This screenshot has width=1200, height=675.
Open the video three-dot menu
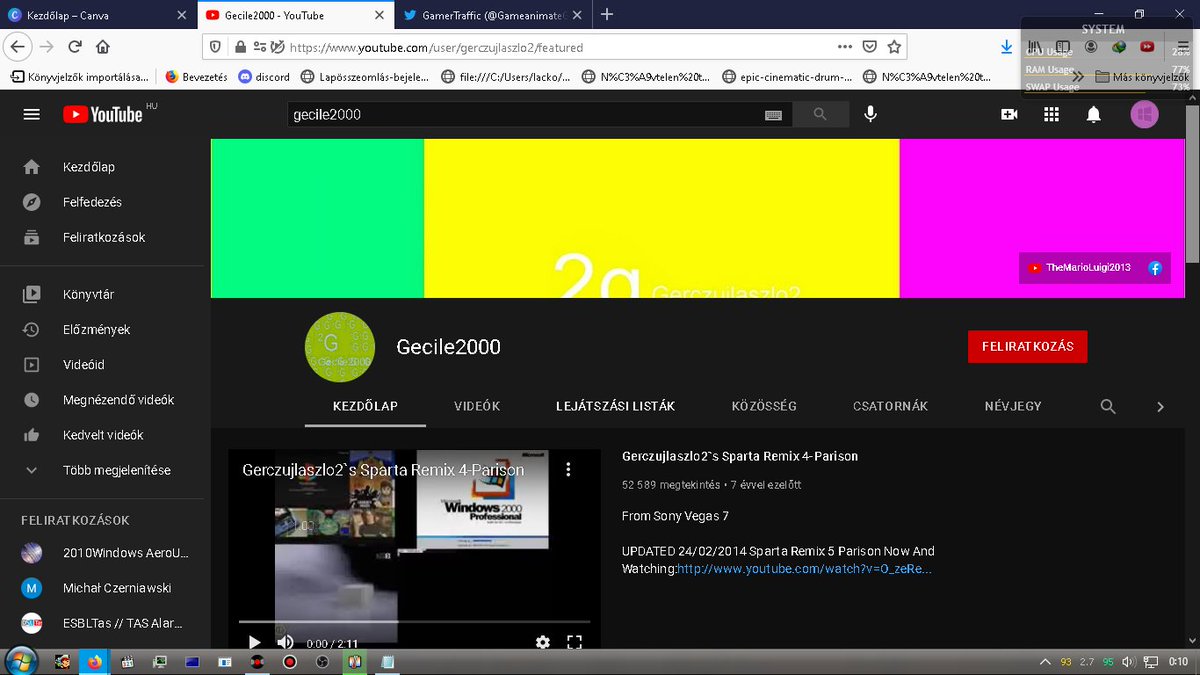[568, 469]
